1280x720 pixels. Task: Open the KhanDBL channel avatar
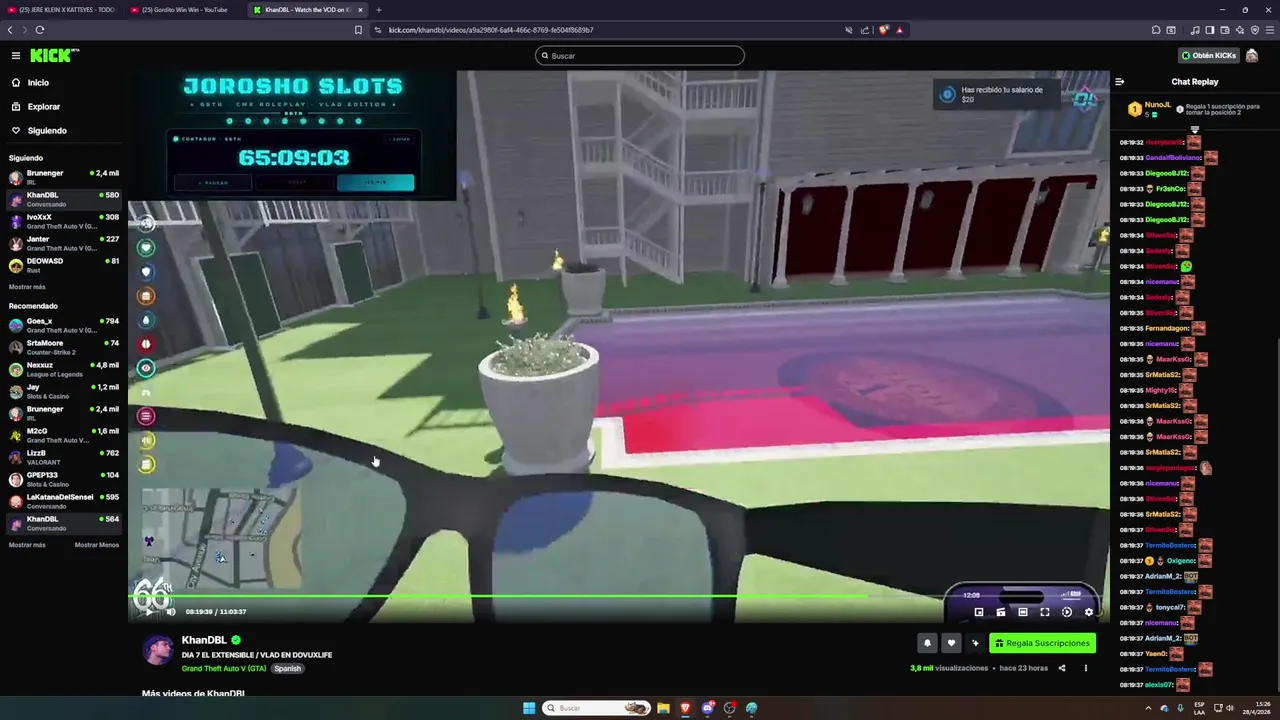(x=158, y=650)
